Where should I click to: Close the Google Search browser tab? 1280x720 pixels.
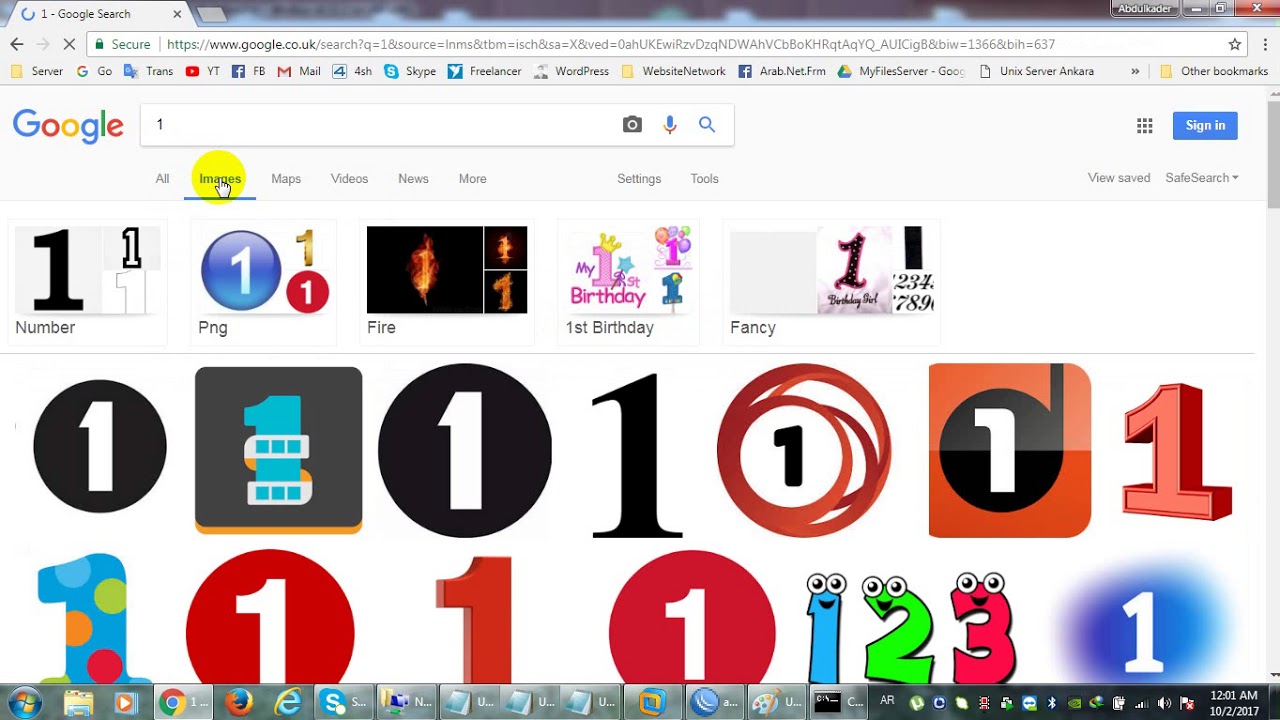[x=177, y=14]
